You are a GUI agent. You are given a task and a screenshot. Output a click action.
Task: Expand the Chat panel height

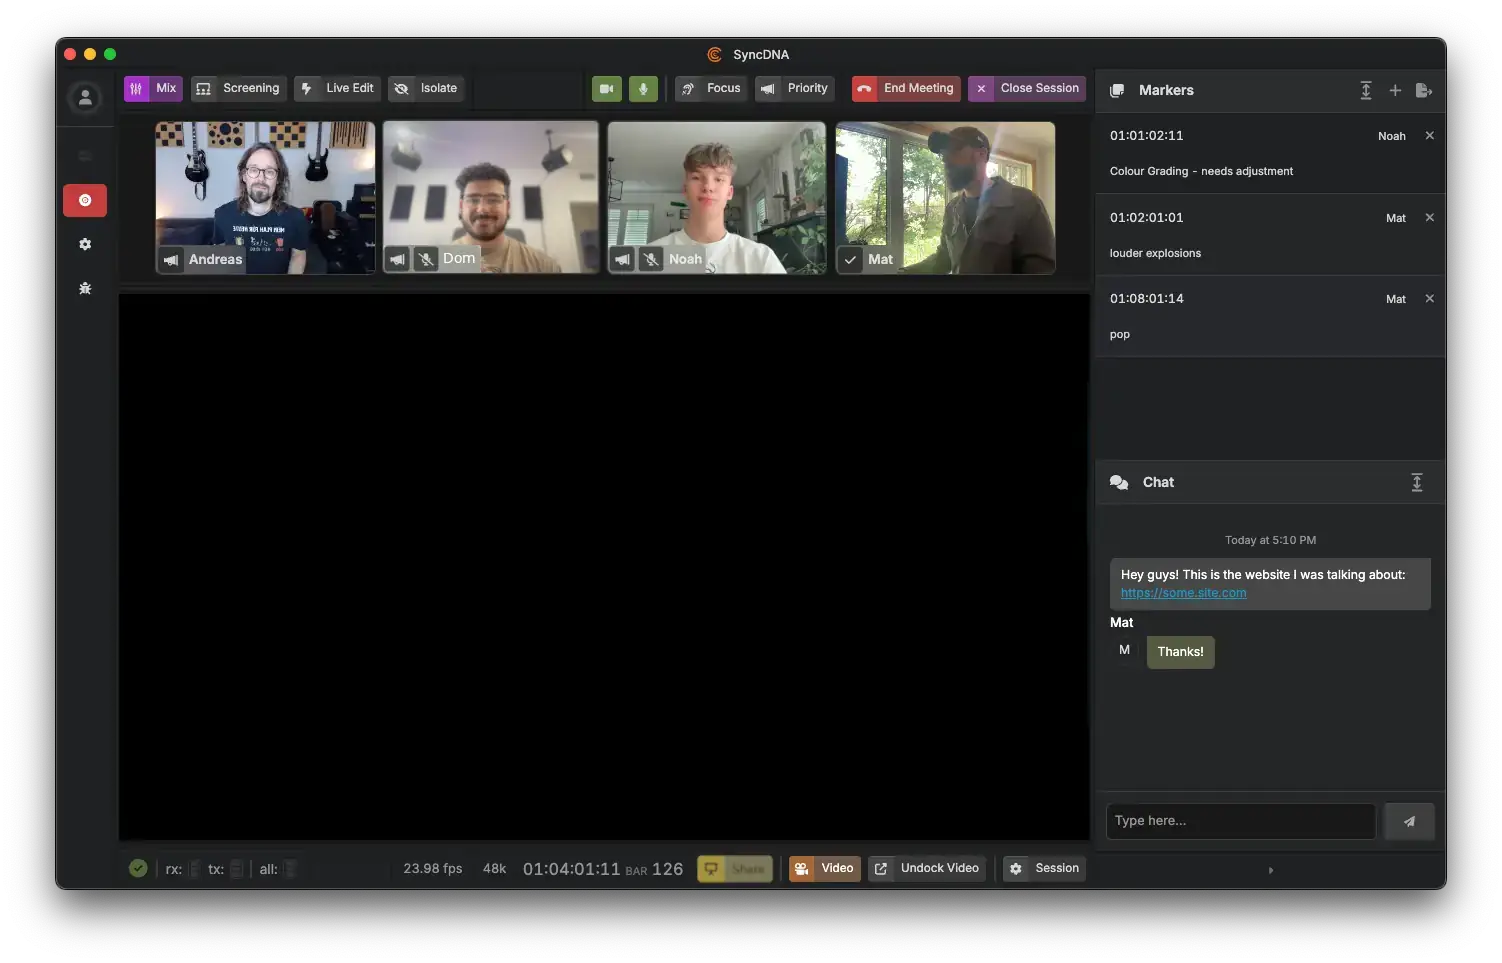coord(1417,482)
